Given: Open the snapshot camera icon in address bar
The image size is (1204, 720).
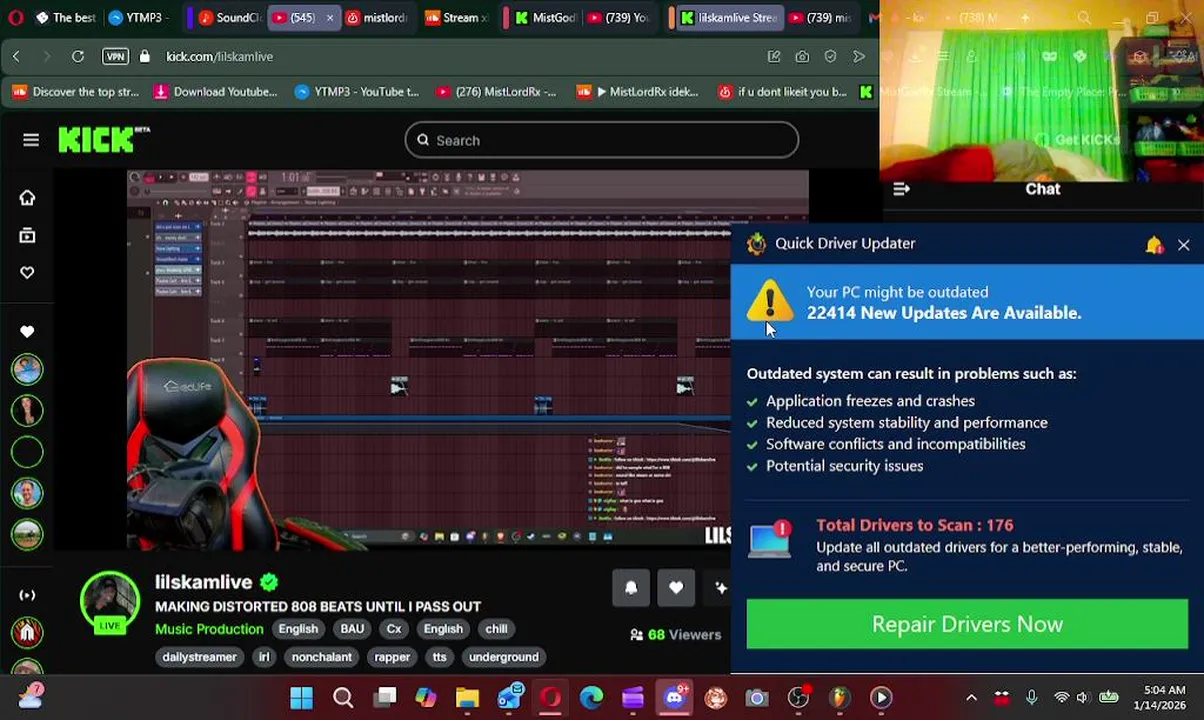Looking at the screenshot, I should [x=802, y=57].
